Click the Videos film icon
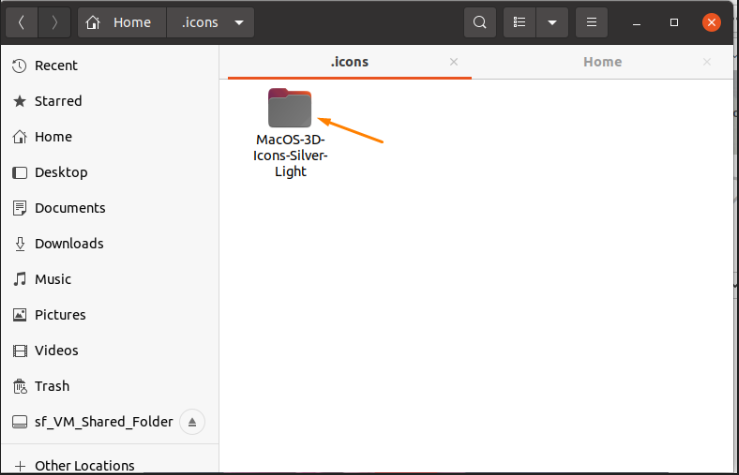This screenshot has width=739, height=475. coord(19,351)
